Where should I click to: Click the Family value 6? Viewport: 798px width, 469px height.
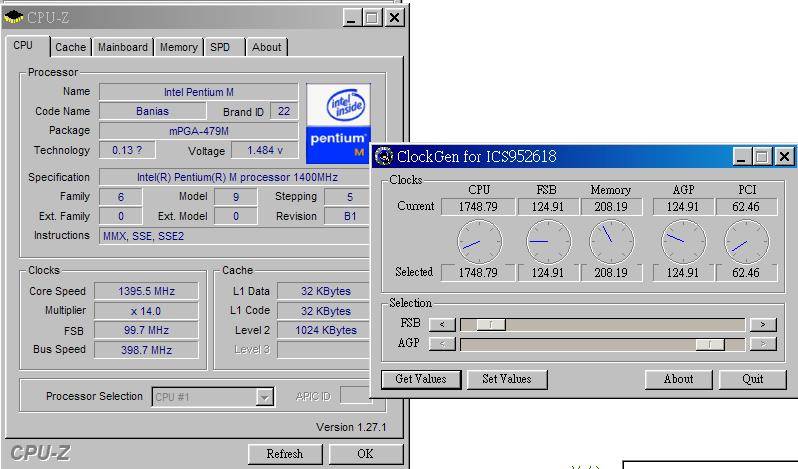[121, 197]
